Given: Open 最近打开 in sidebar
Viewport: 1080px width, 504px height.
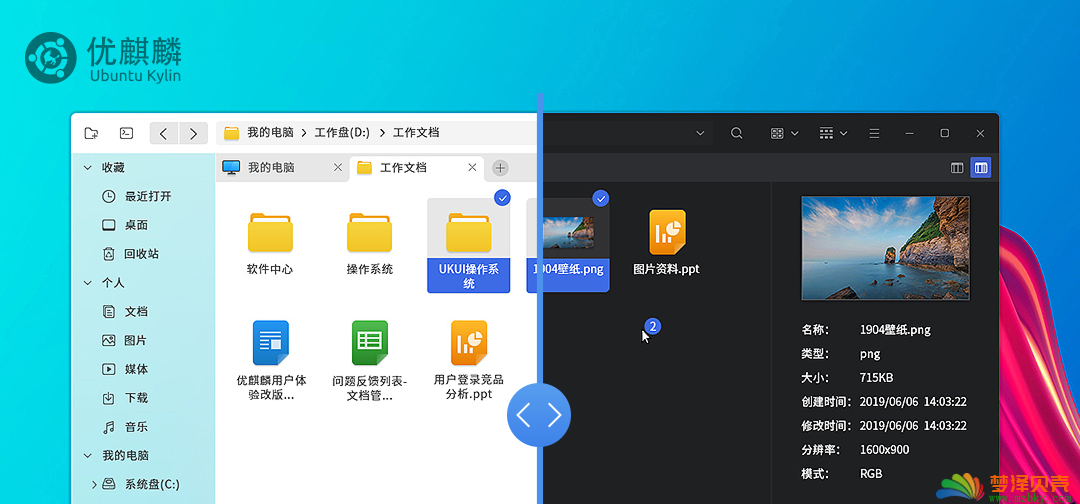Looking at the screenshot, I should coord(136,196).
